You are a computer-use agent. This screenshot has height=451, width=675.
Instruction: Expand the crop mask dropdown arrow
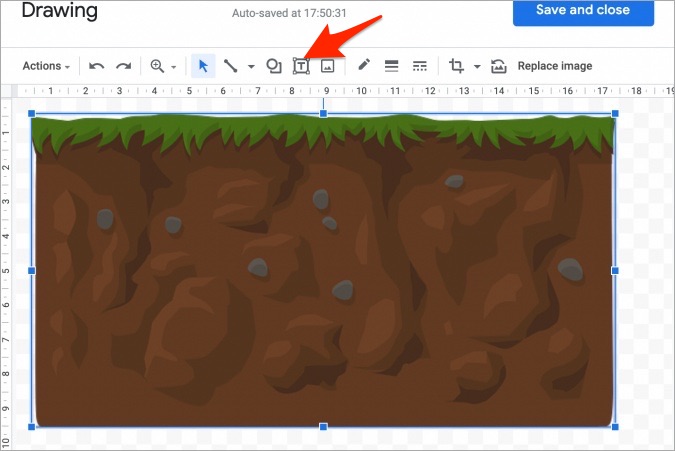click(x=477, y=66)
